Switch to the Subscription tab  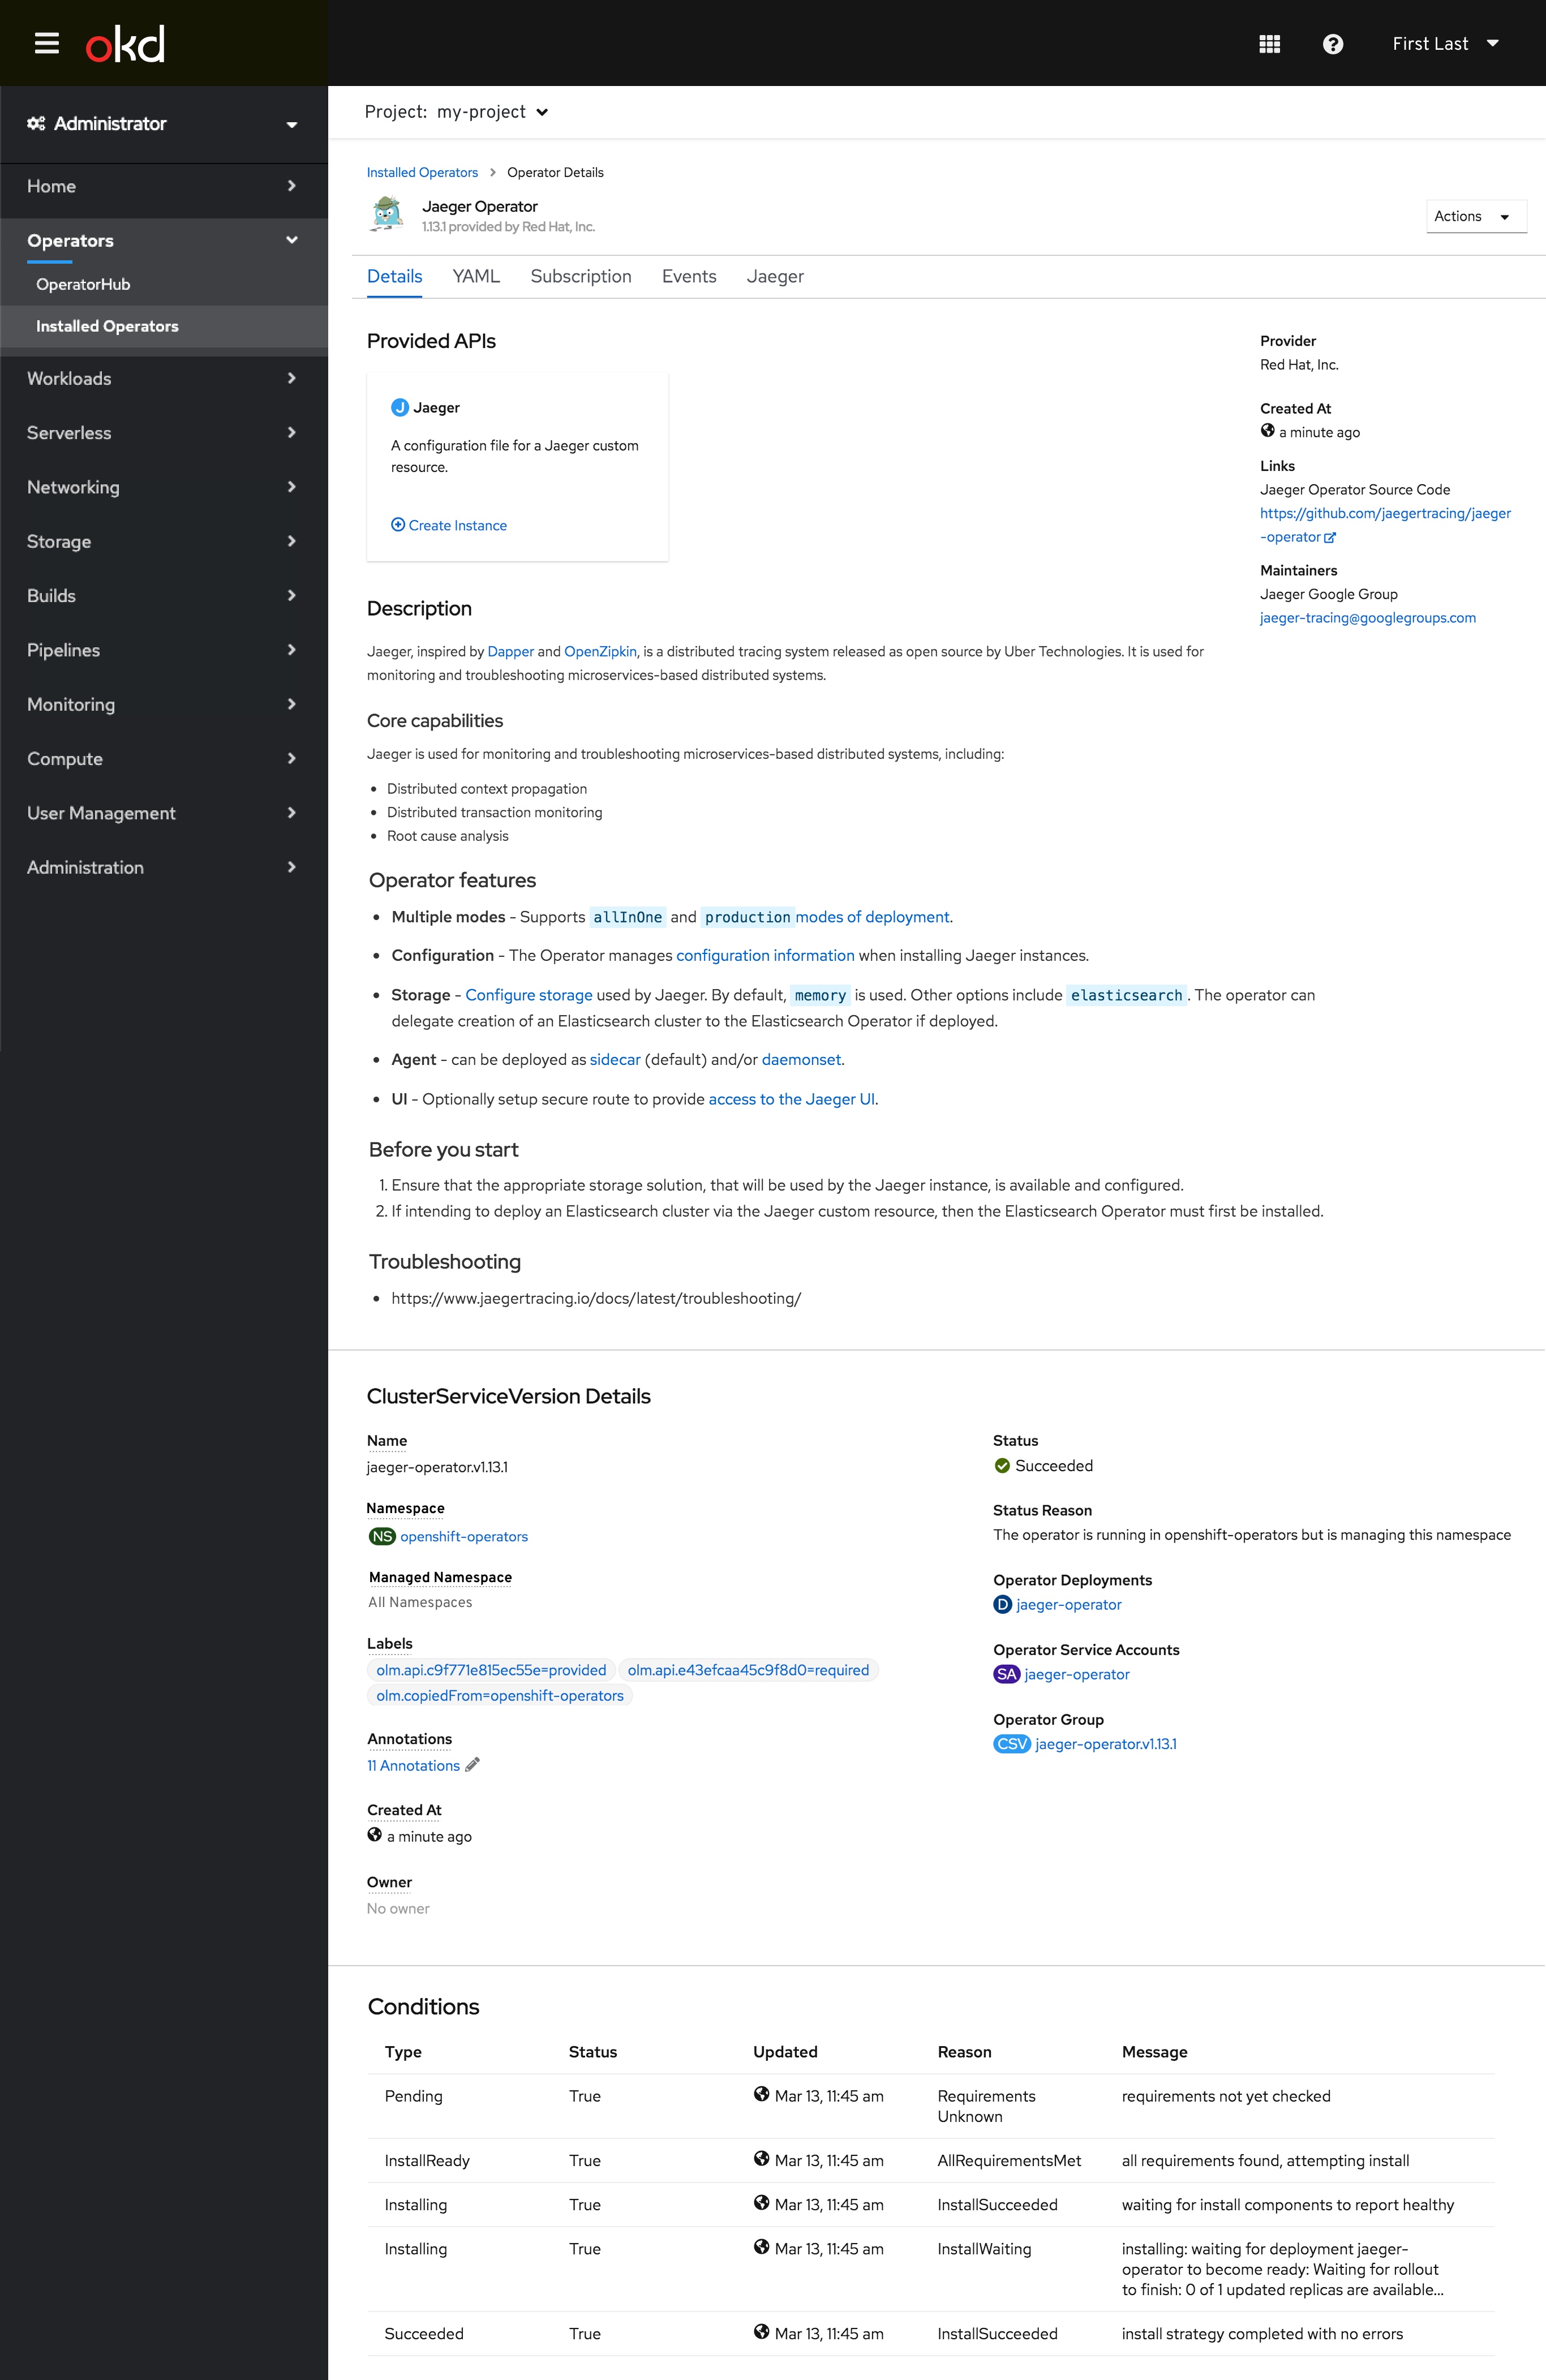point(581,276)
